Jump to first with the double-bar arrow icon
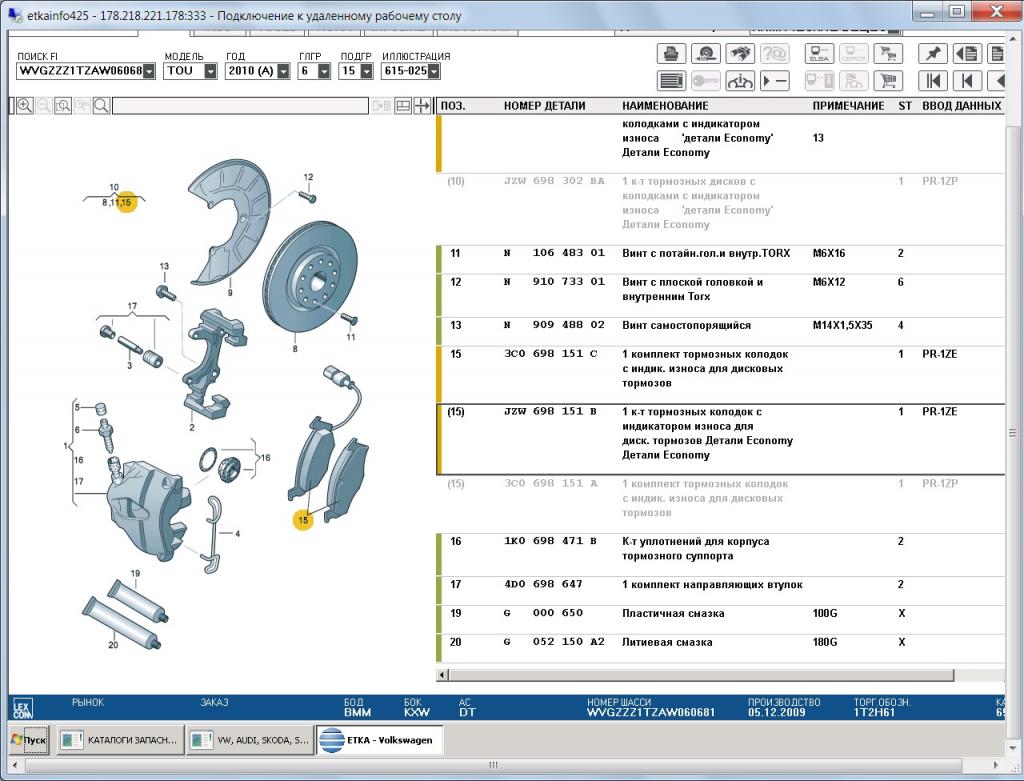The image size is (1024, 781). click(x=933, y=81)
